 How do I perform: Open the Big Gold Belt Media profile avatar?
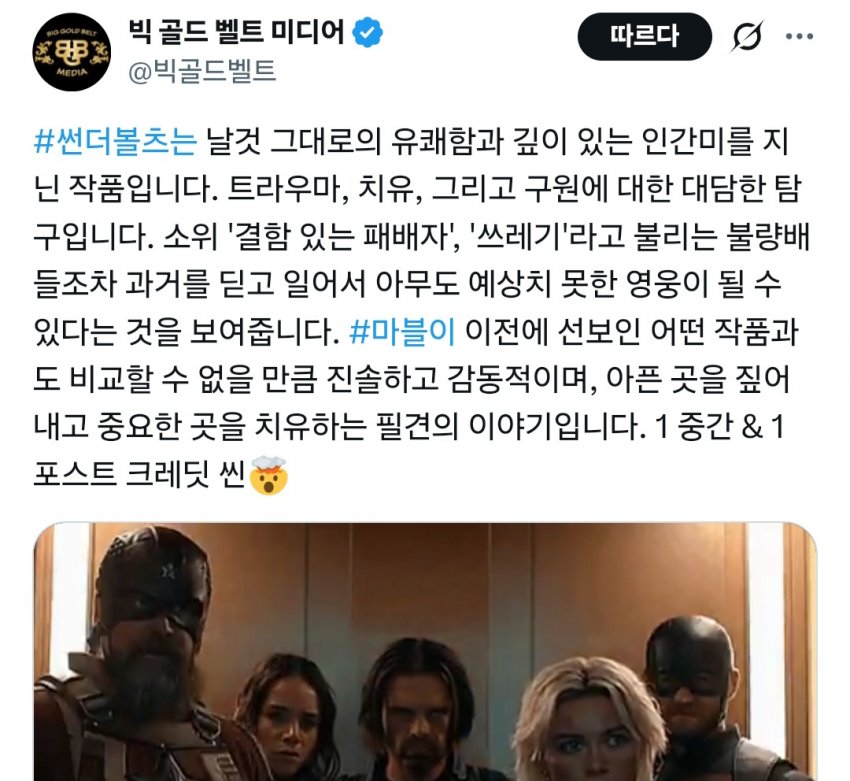(x=72, y=52)
